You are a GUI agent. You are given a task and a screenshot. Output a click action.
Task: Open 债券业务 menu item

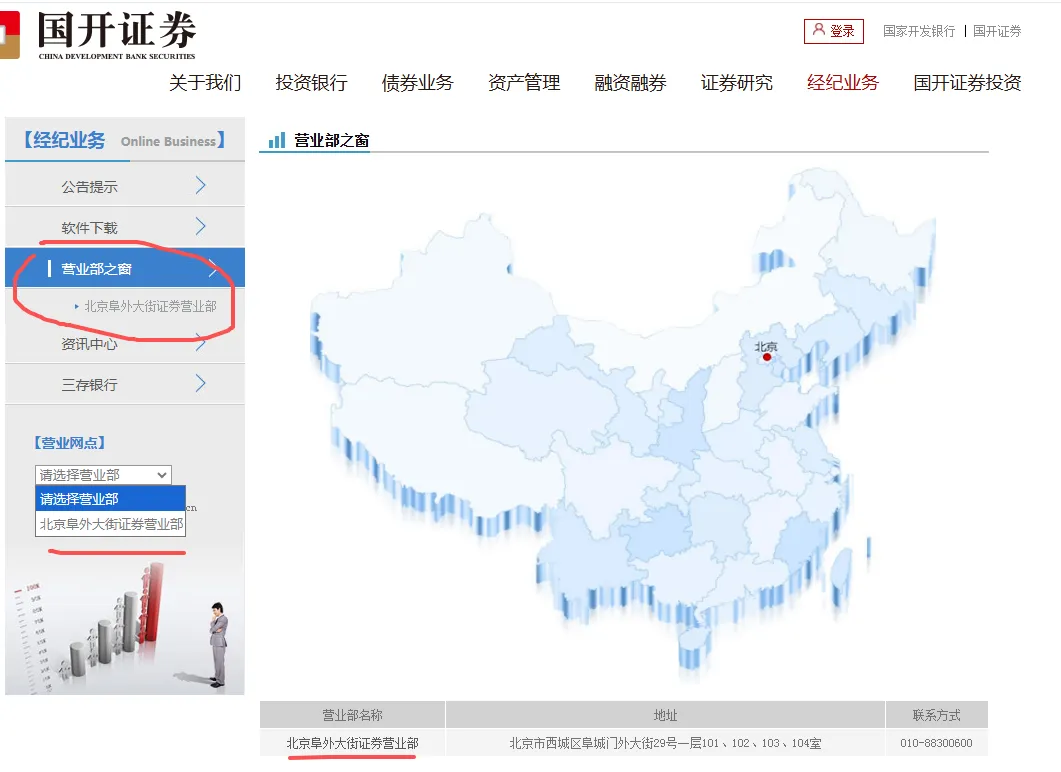click(417, 83)
